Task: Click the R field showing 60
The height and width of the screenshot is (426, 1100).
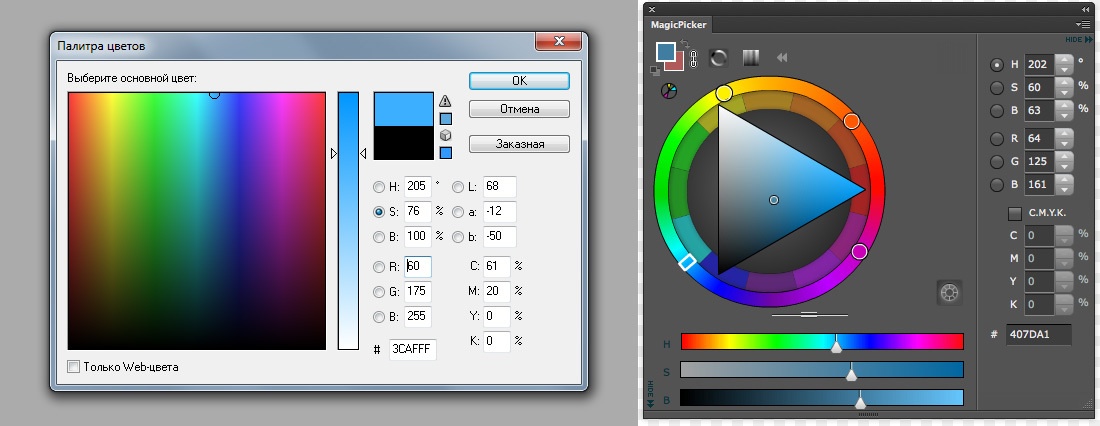Action: click(x=417, y=267)
